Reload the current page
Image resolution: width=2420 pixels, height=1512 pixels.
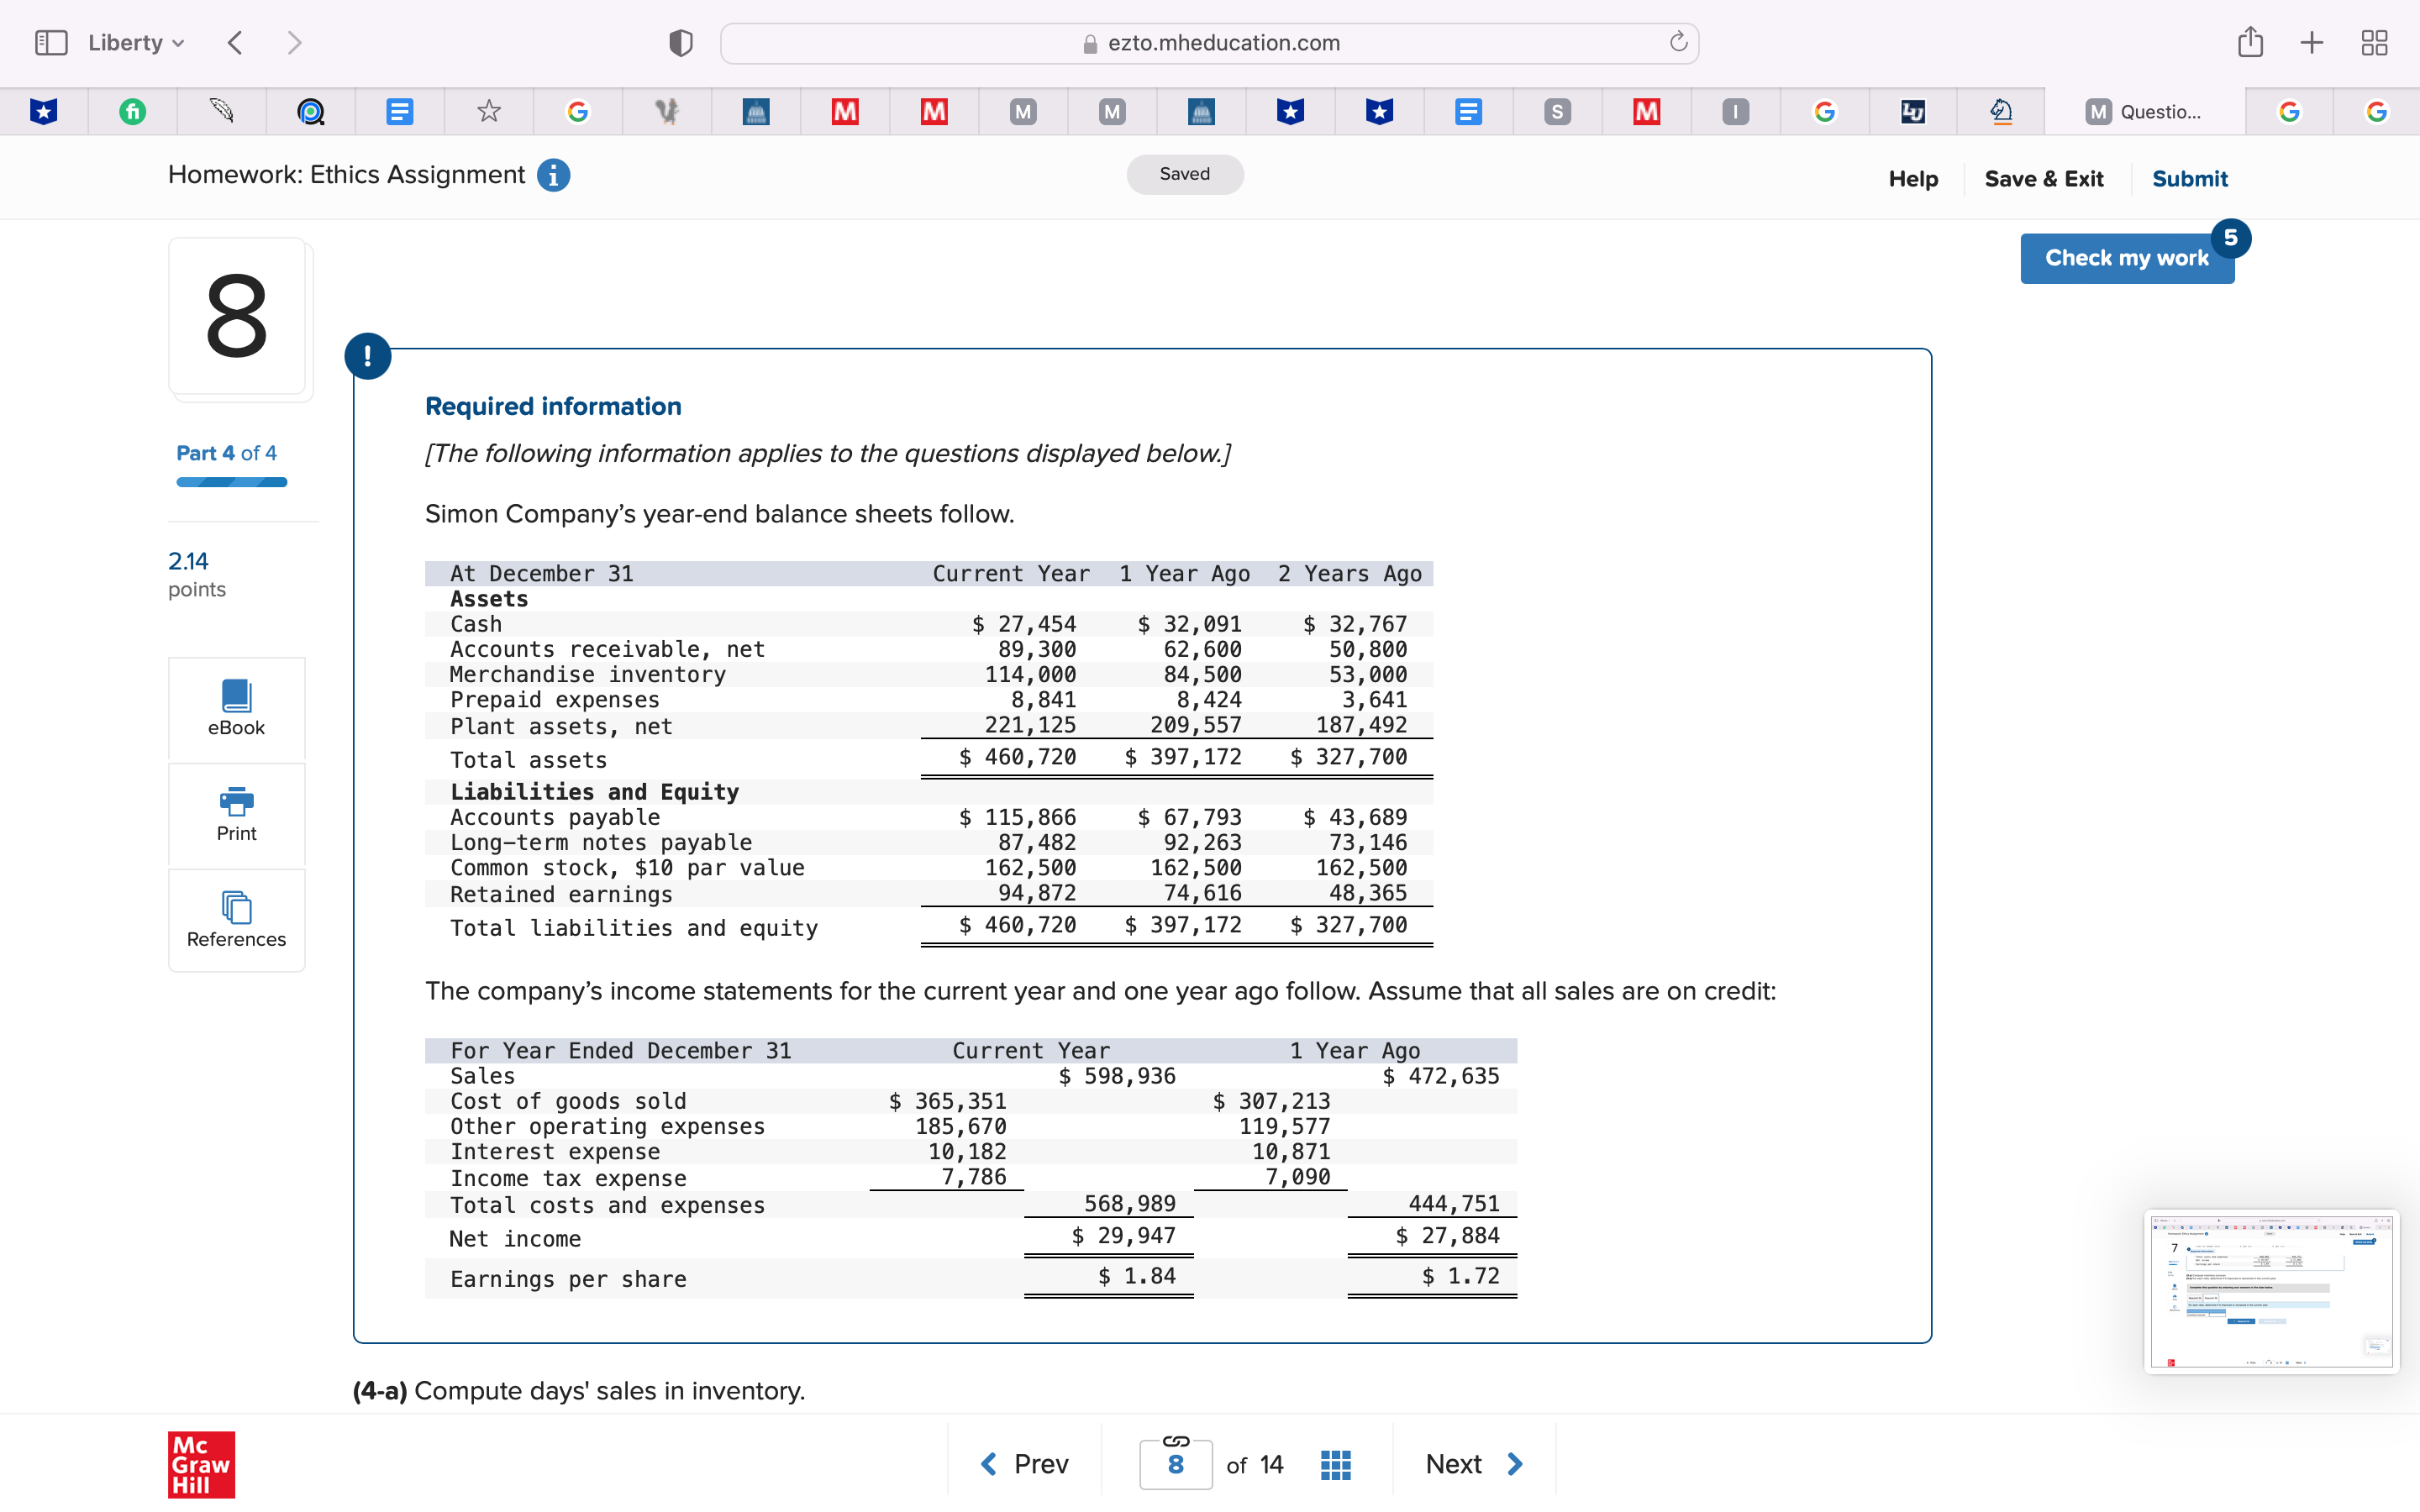coord(1677,42)
